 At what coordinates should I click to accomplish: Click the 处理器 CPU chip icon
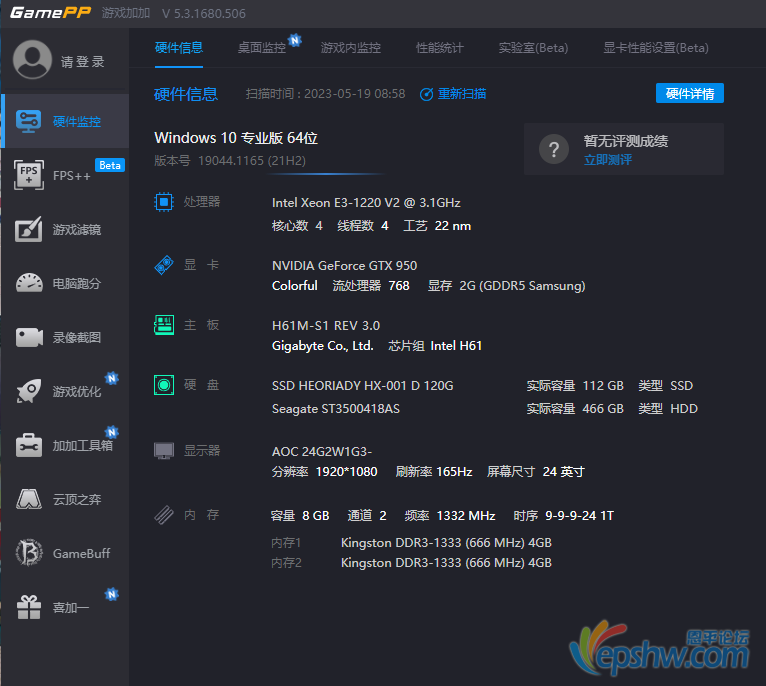164,202
